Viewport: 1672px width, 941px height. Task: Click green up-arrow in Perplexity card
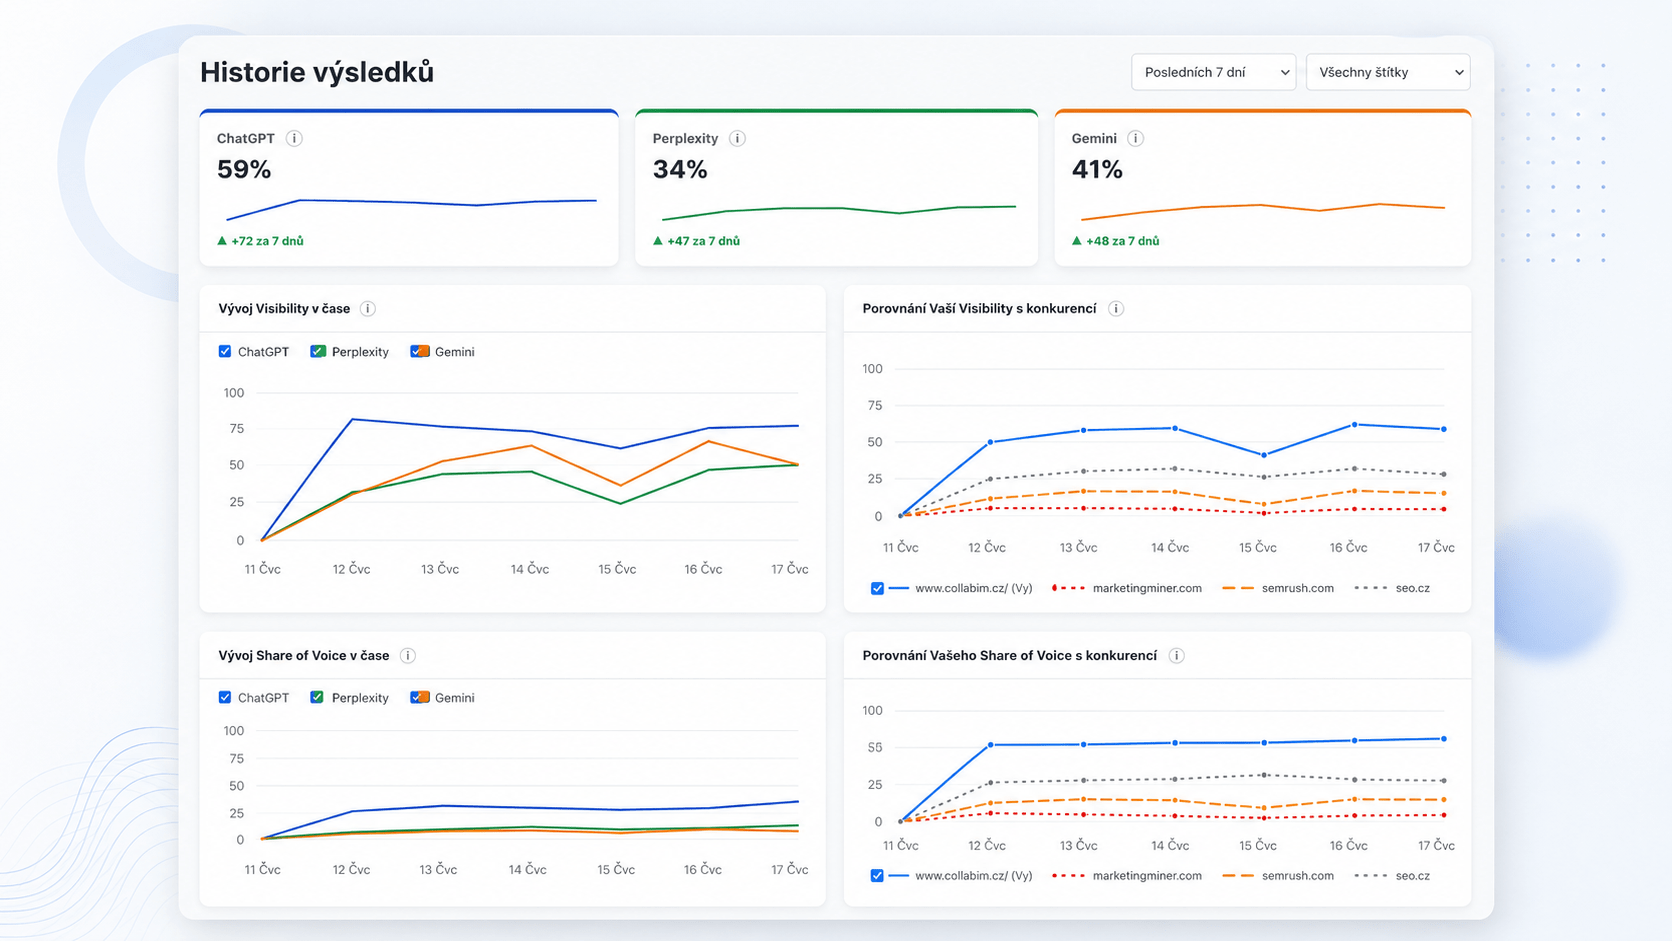click(658, 241)
